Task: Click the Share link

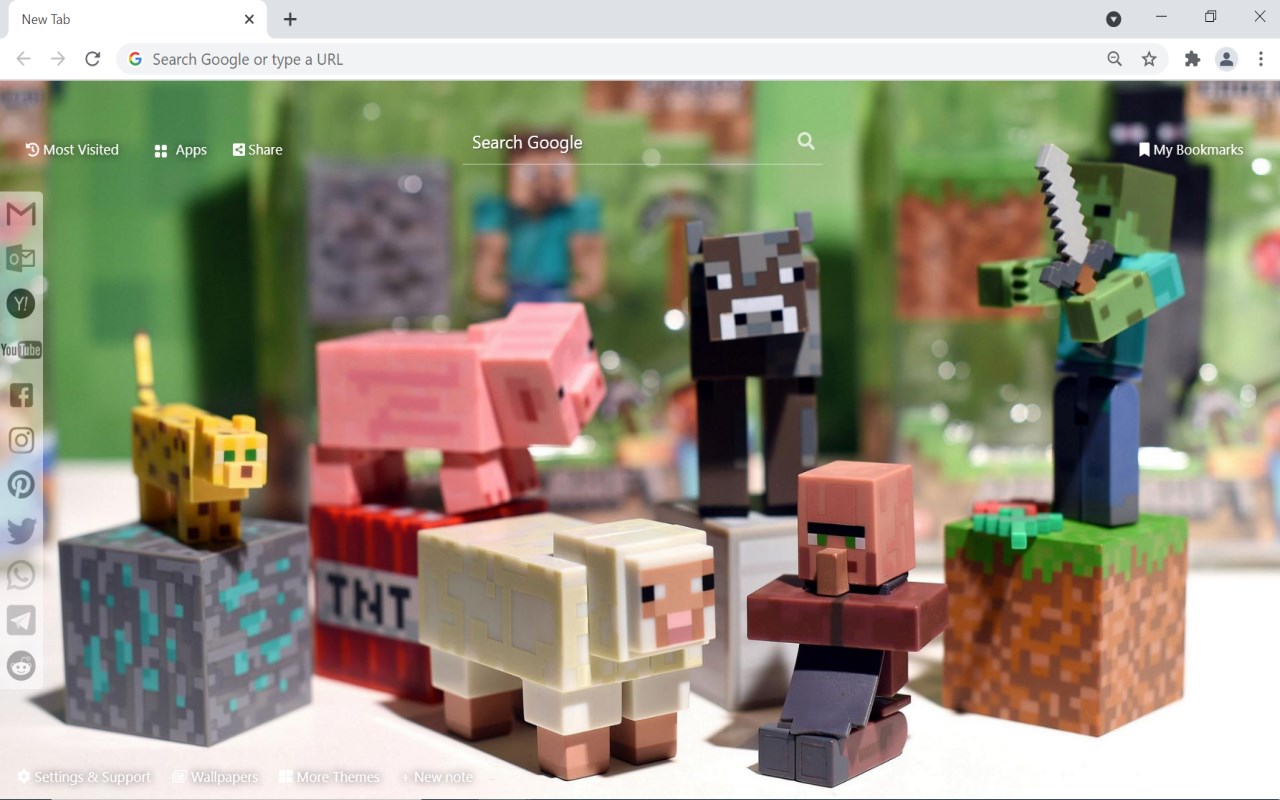Action: pos(257,150)
